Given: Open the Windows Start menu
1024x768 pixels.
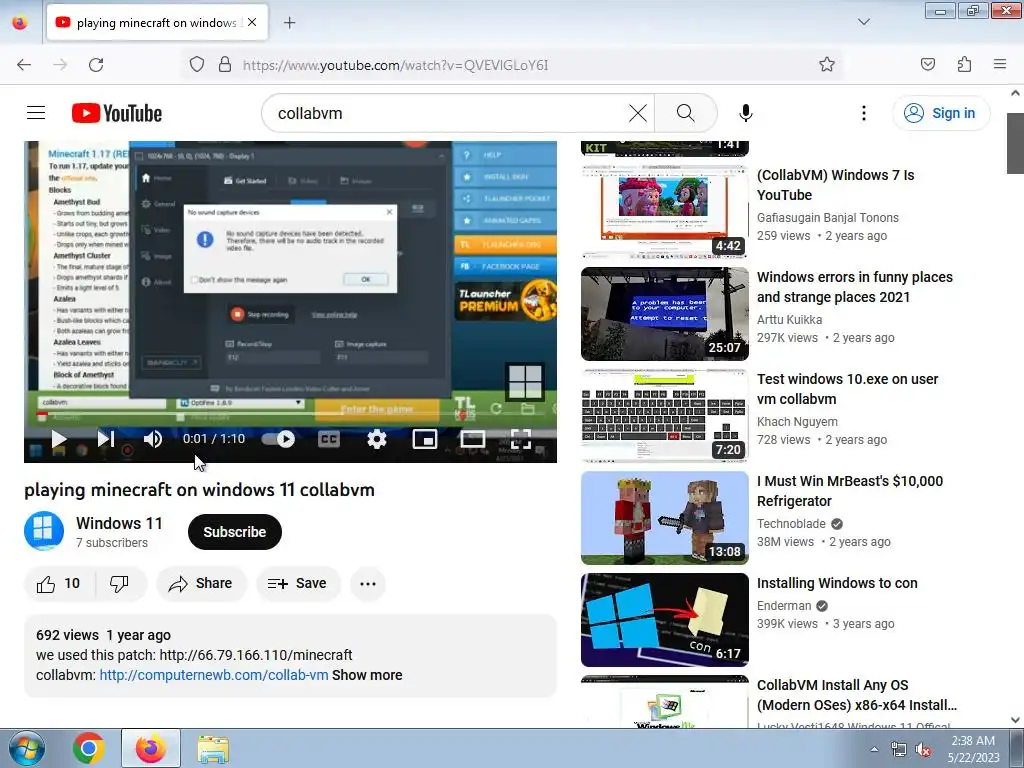Looking at the screenshot, I should point(27,748).
